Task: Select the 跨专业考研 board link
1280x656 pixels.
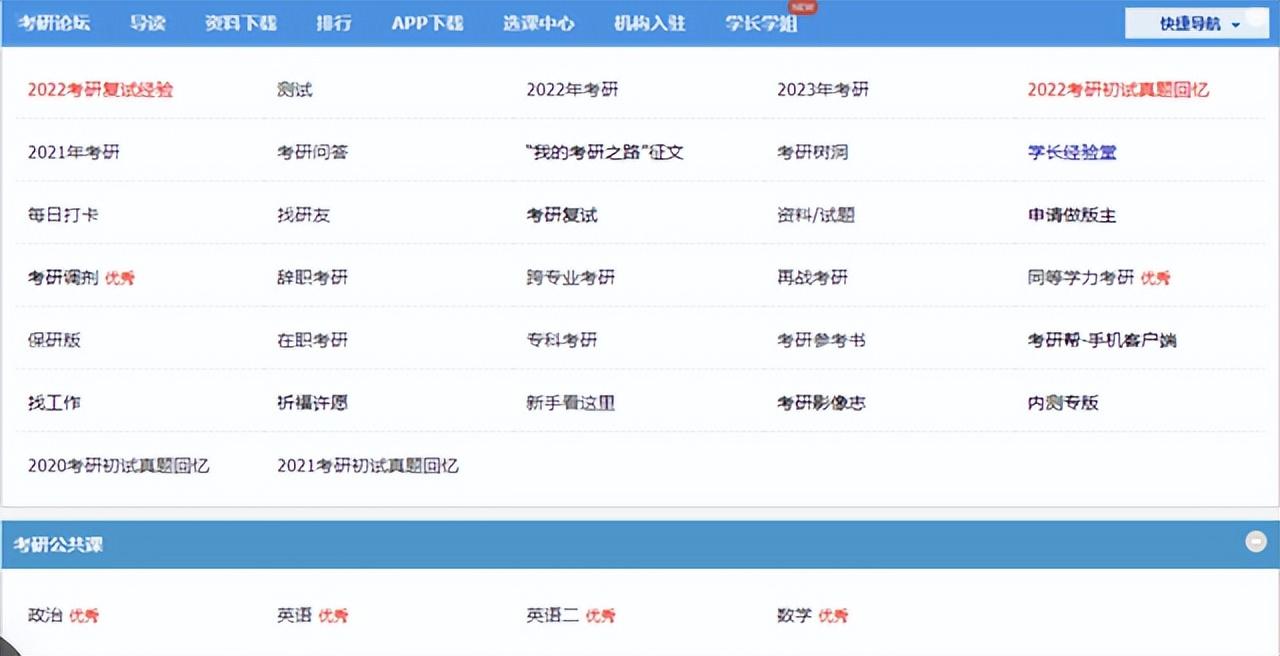Action: (571, 277)
